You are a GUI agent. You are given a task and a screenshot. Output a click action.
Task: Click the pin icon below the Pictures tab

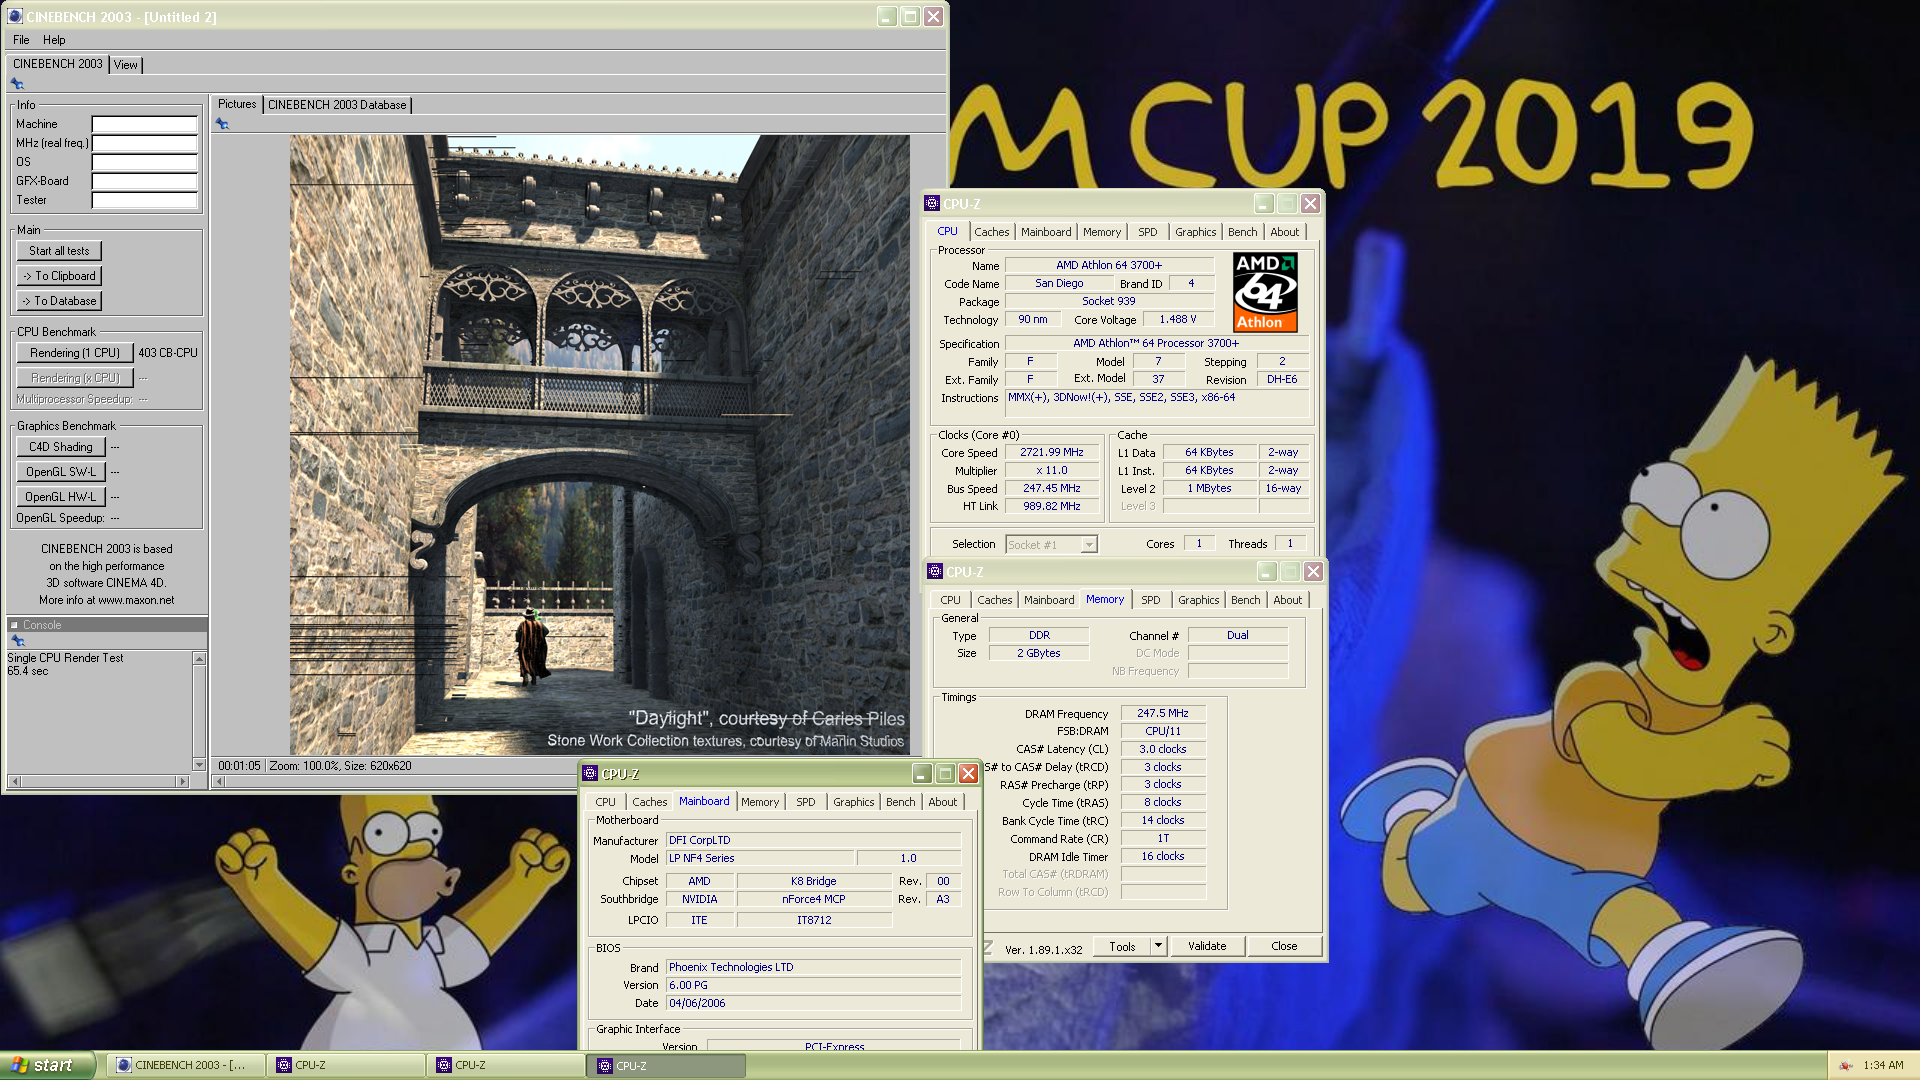click(222, 124)
